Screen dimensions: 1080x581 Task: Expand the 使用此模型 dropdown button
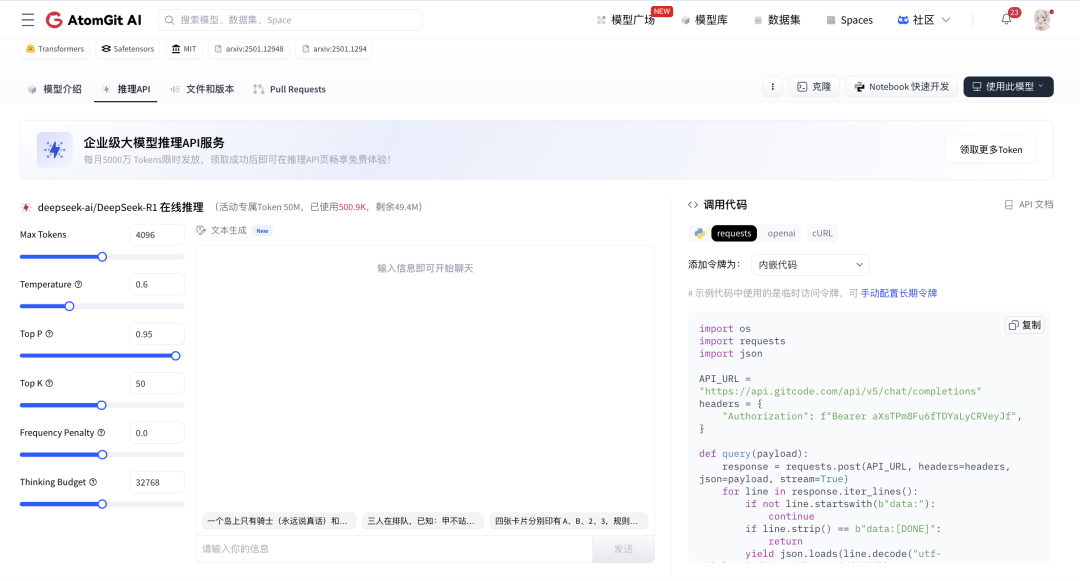pyautogui.click(x=1008, y=87)
